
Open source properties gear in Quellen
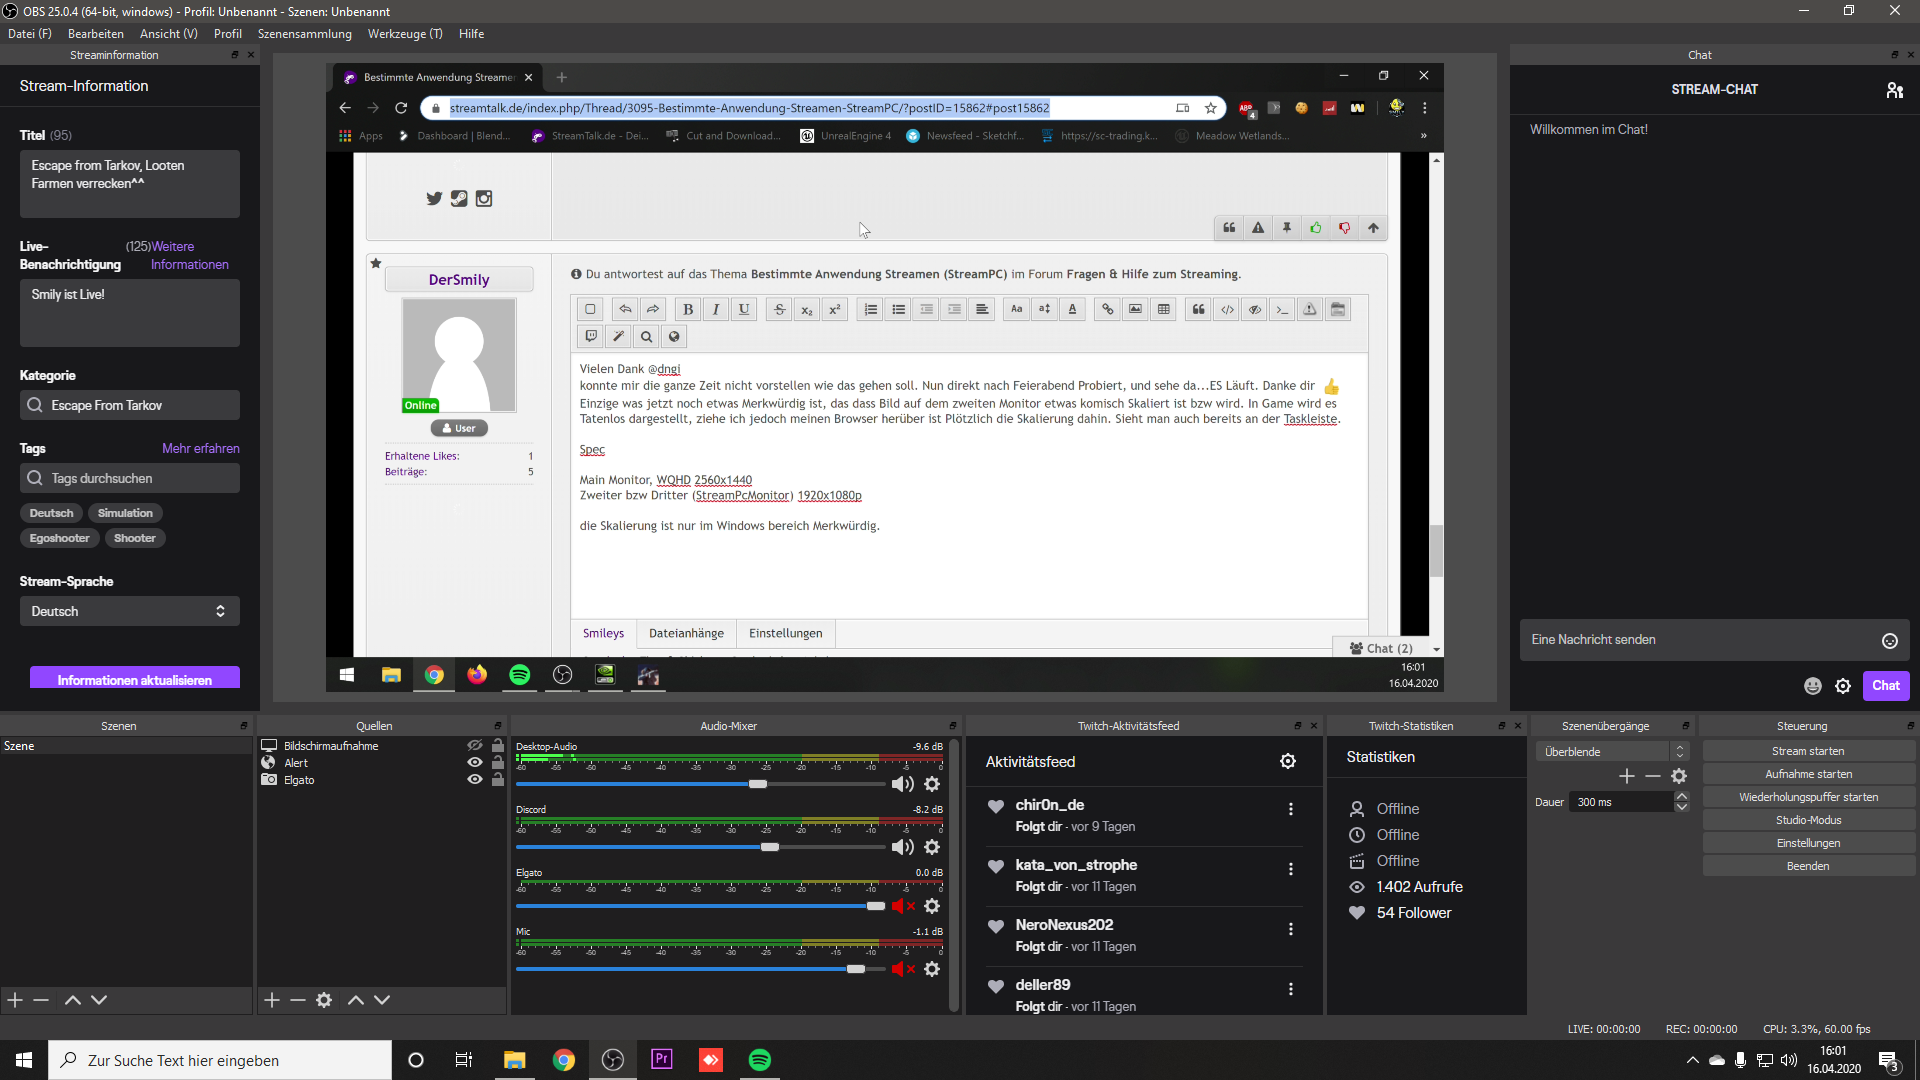click(x=324, y=1000)
